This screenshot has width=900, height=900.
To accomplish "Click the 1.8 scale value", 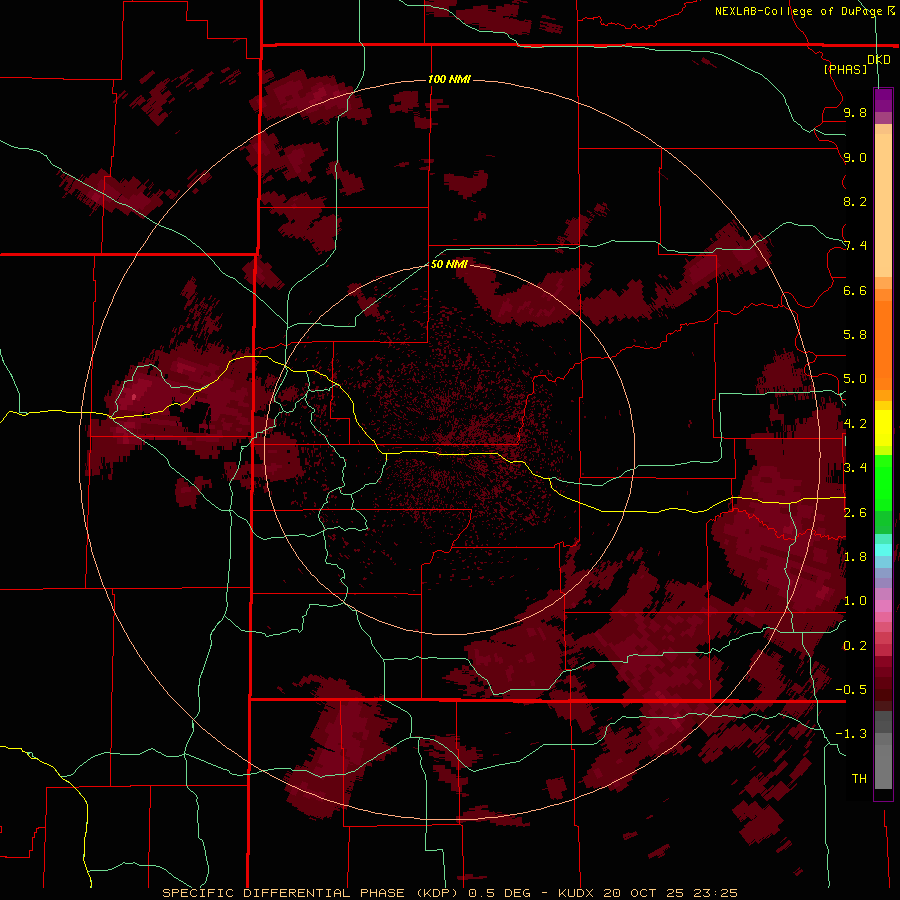I will [855, 557].
